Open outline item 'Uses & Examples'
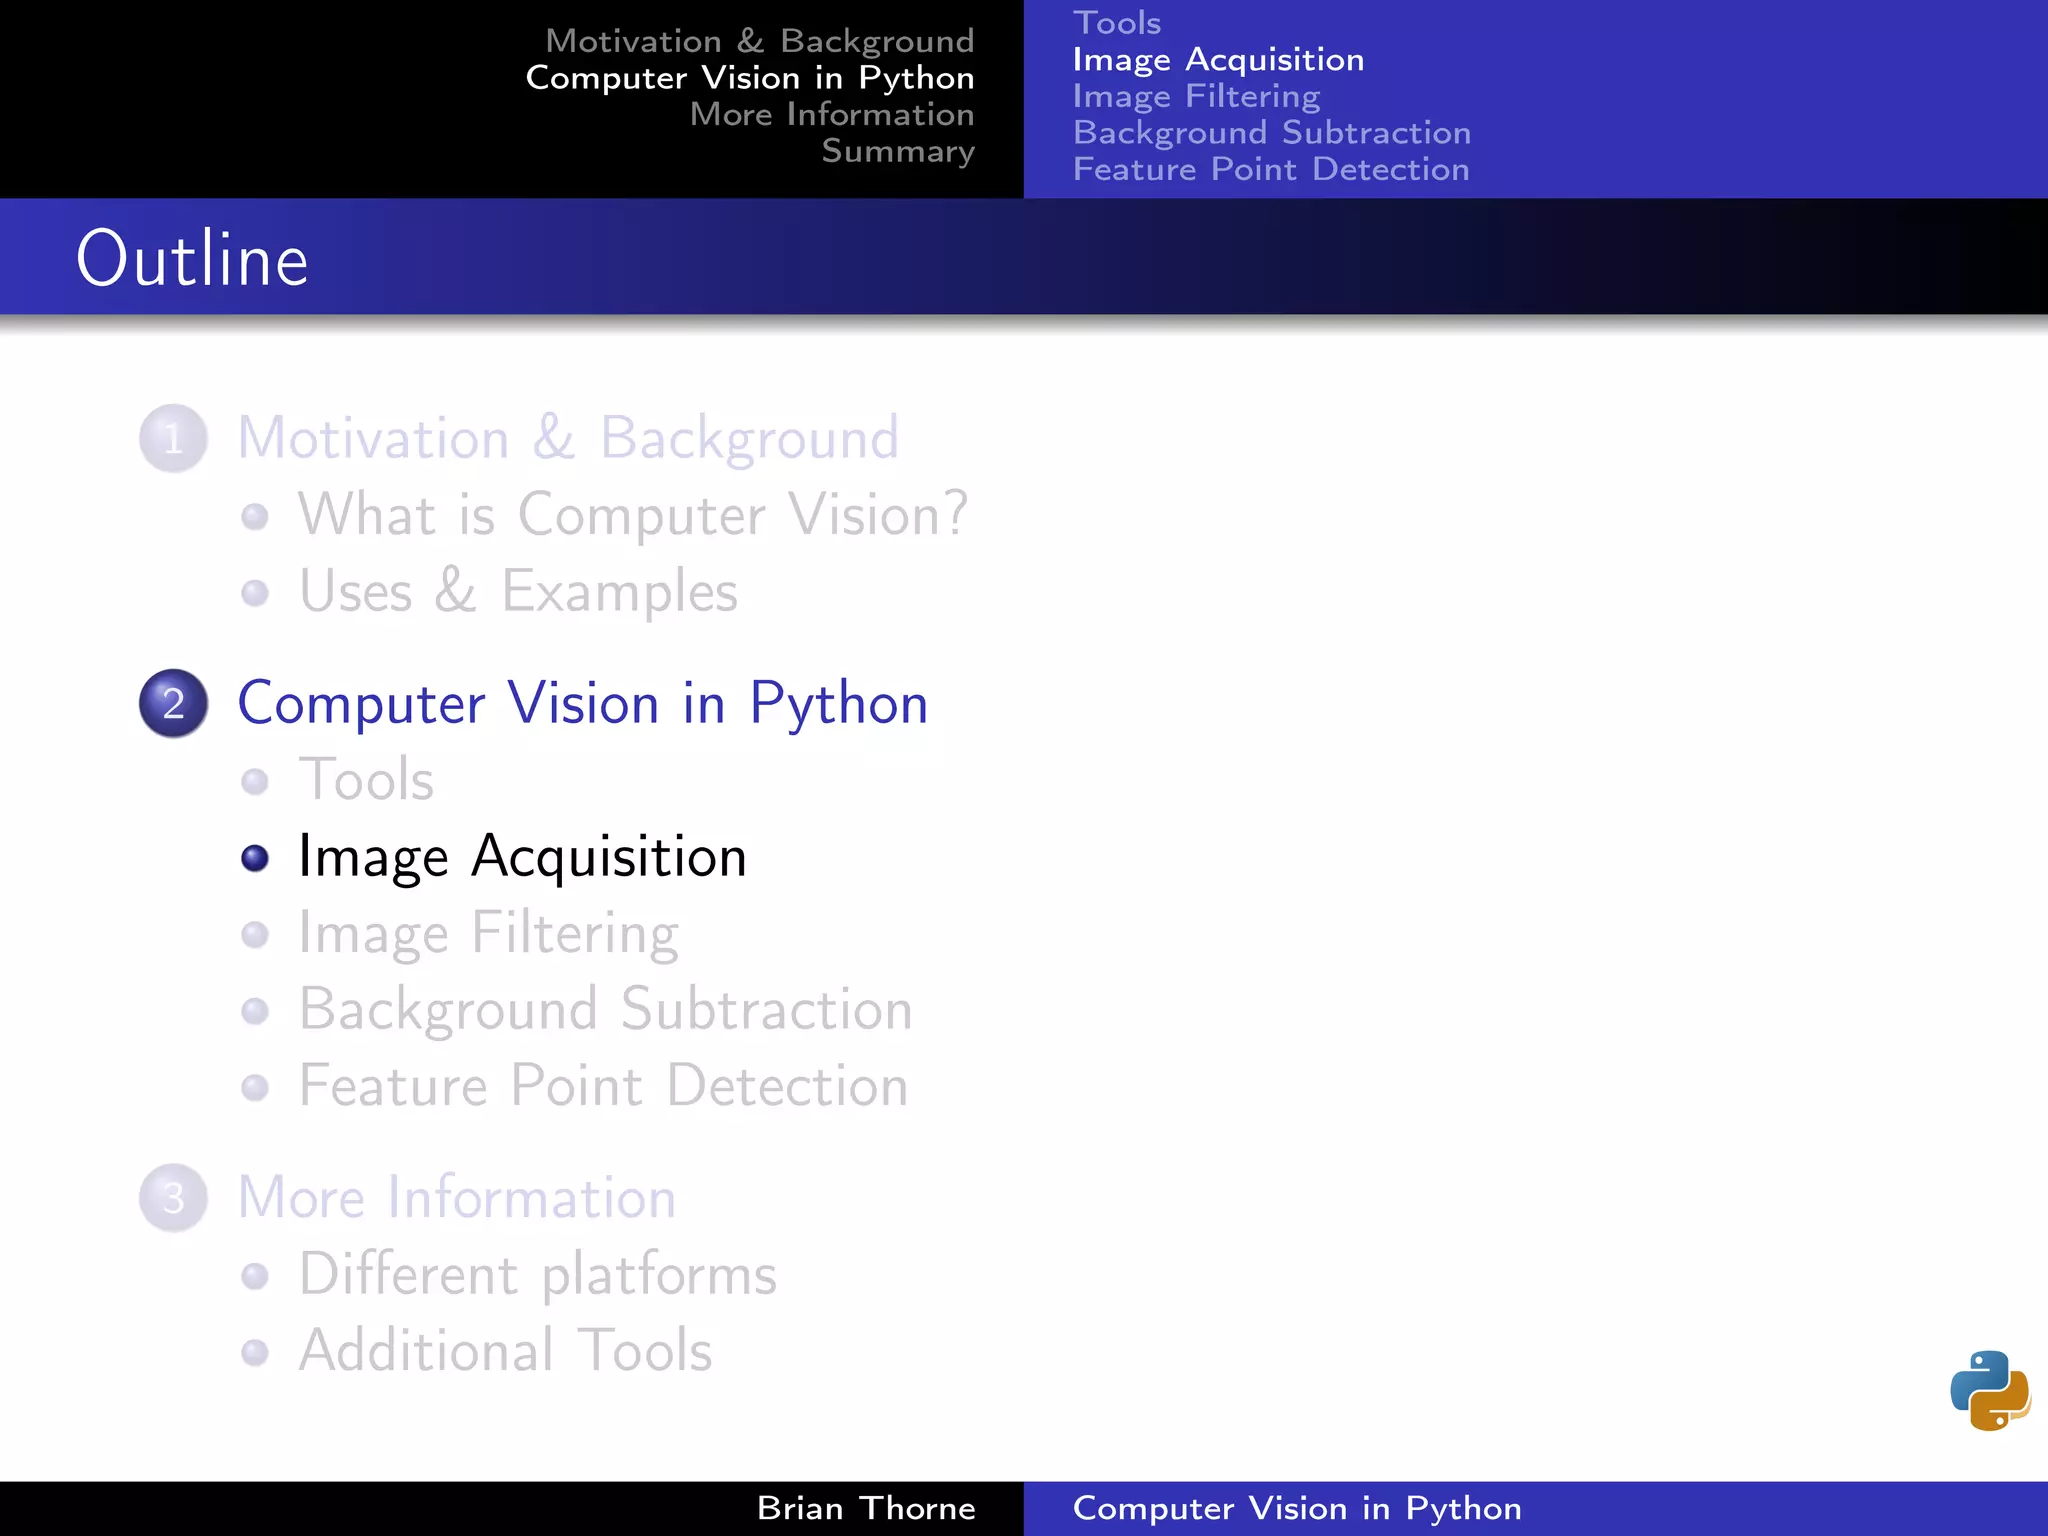This screenshot has width=2048, height=1536. 518,591
